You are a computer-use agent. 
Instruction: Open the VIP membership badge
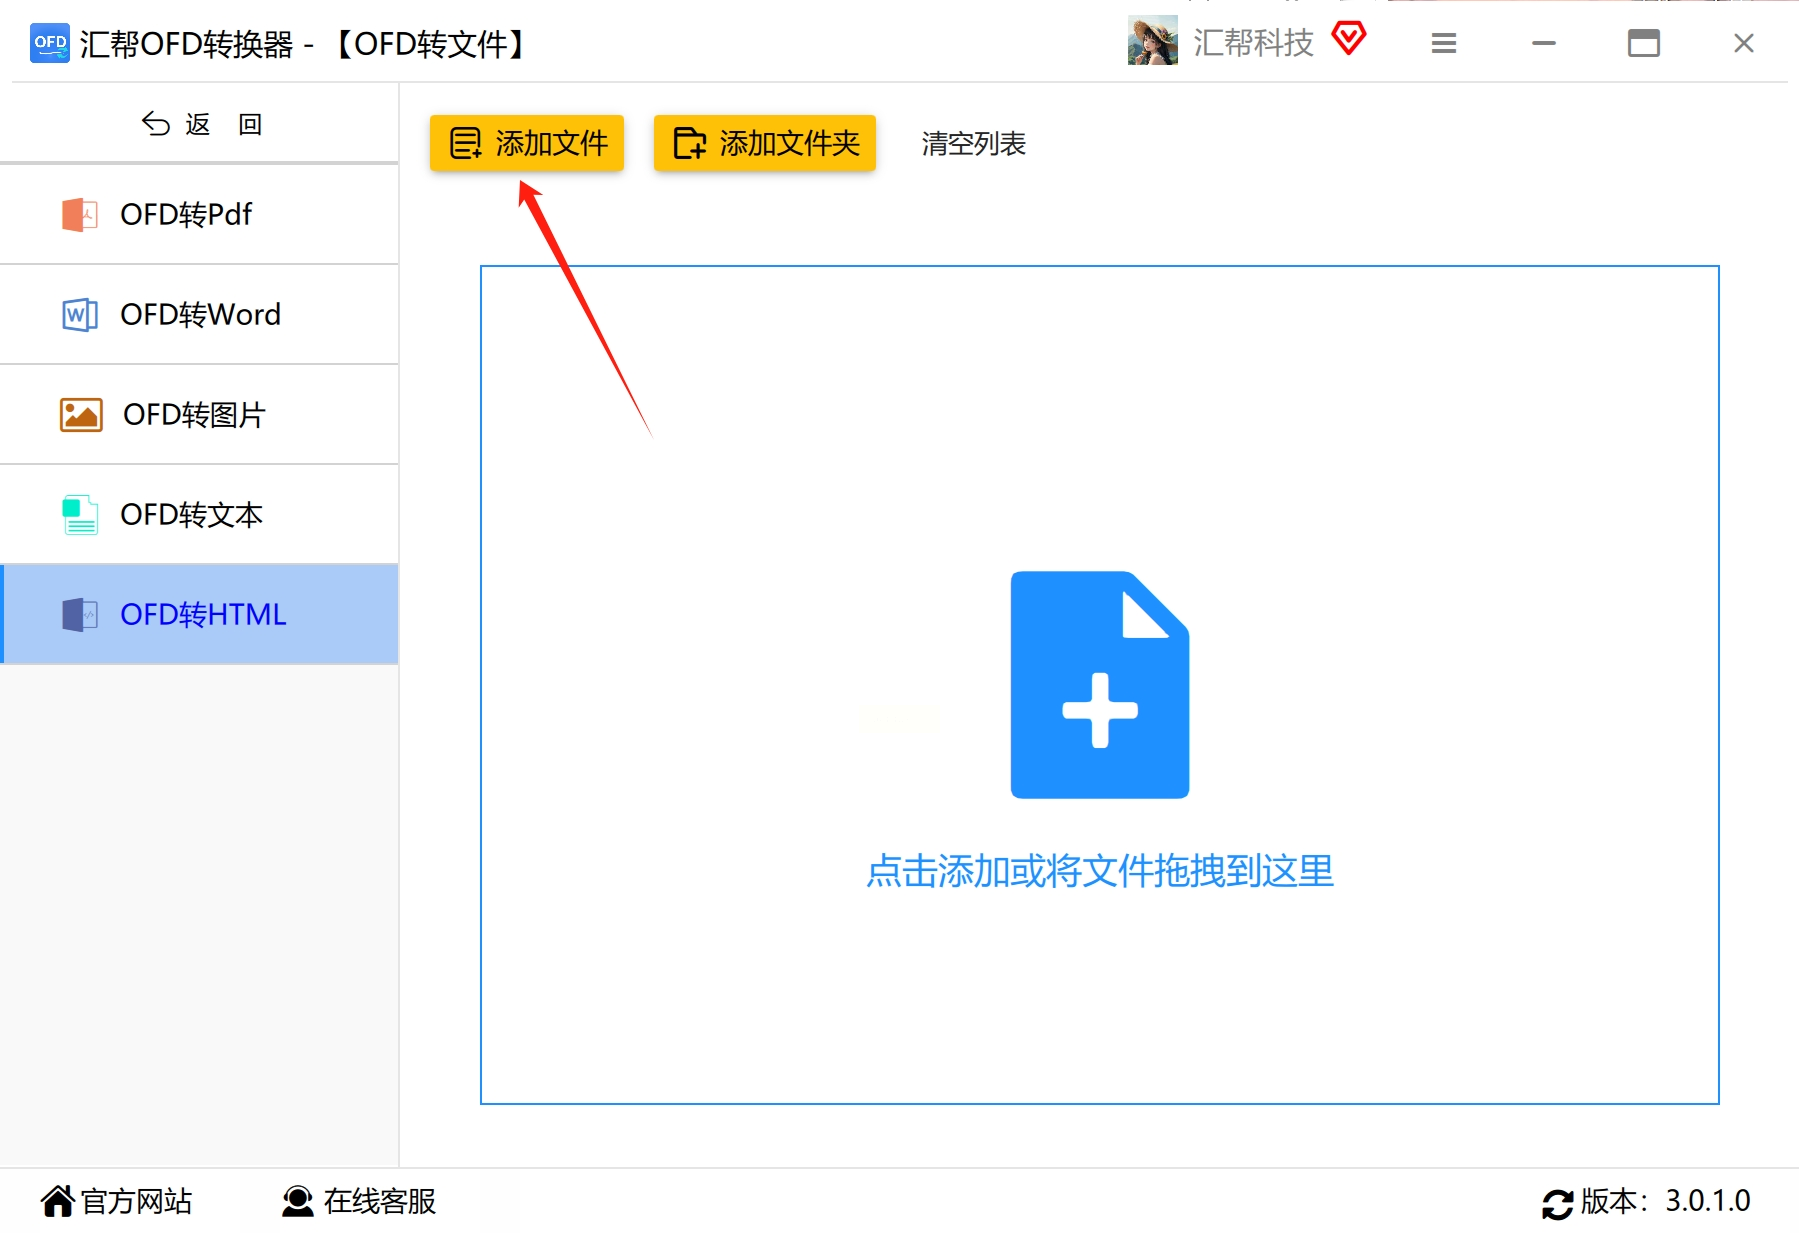(x=1349, y=40)
